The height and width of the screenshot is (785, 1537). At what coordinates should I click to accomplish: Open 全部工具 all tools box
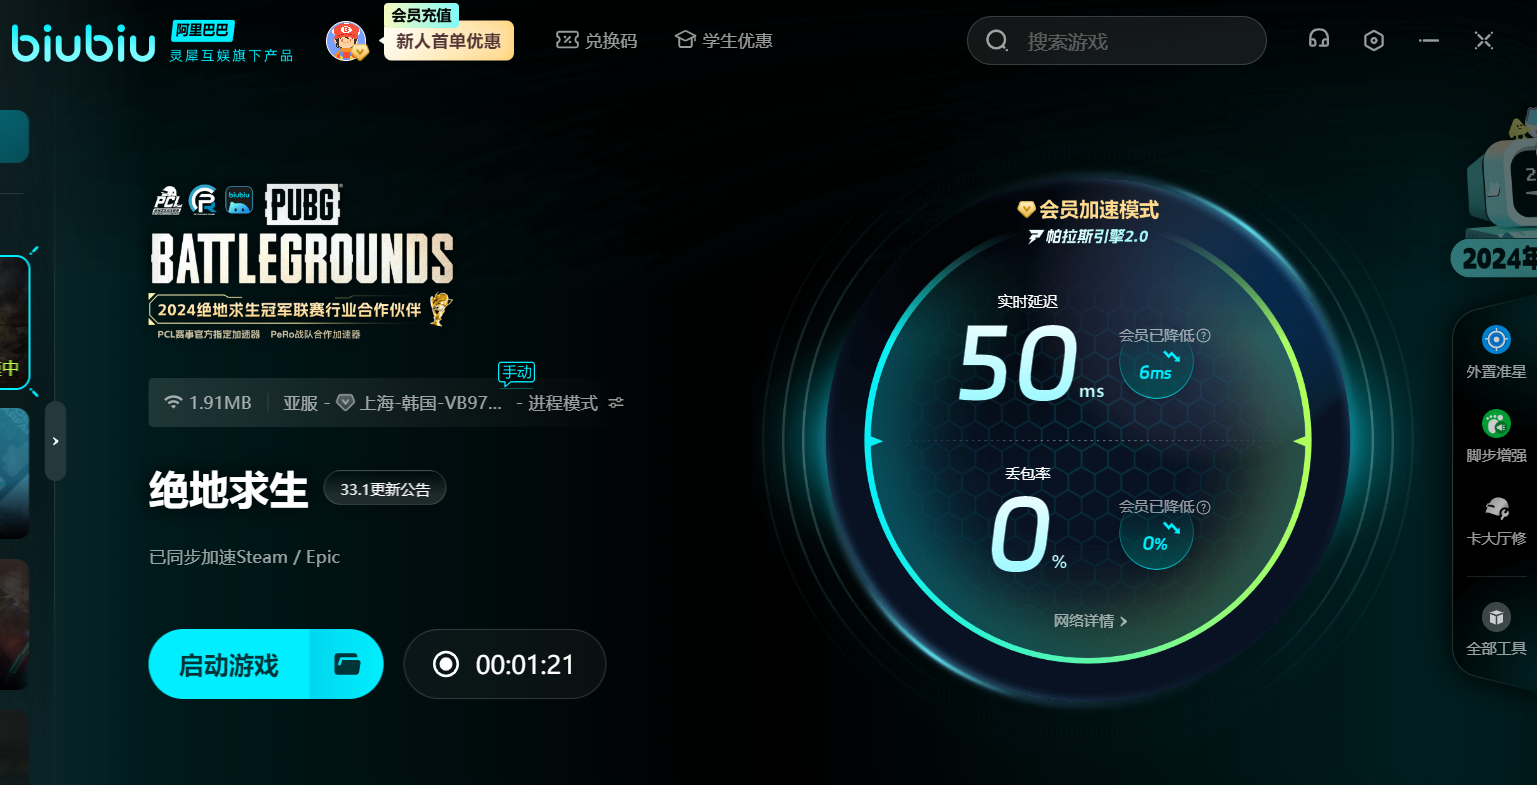[1496, 629]
